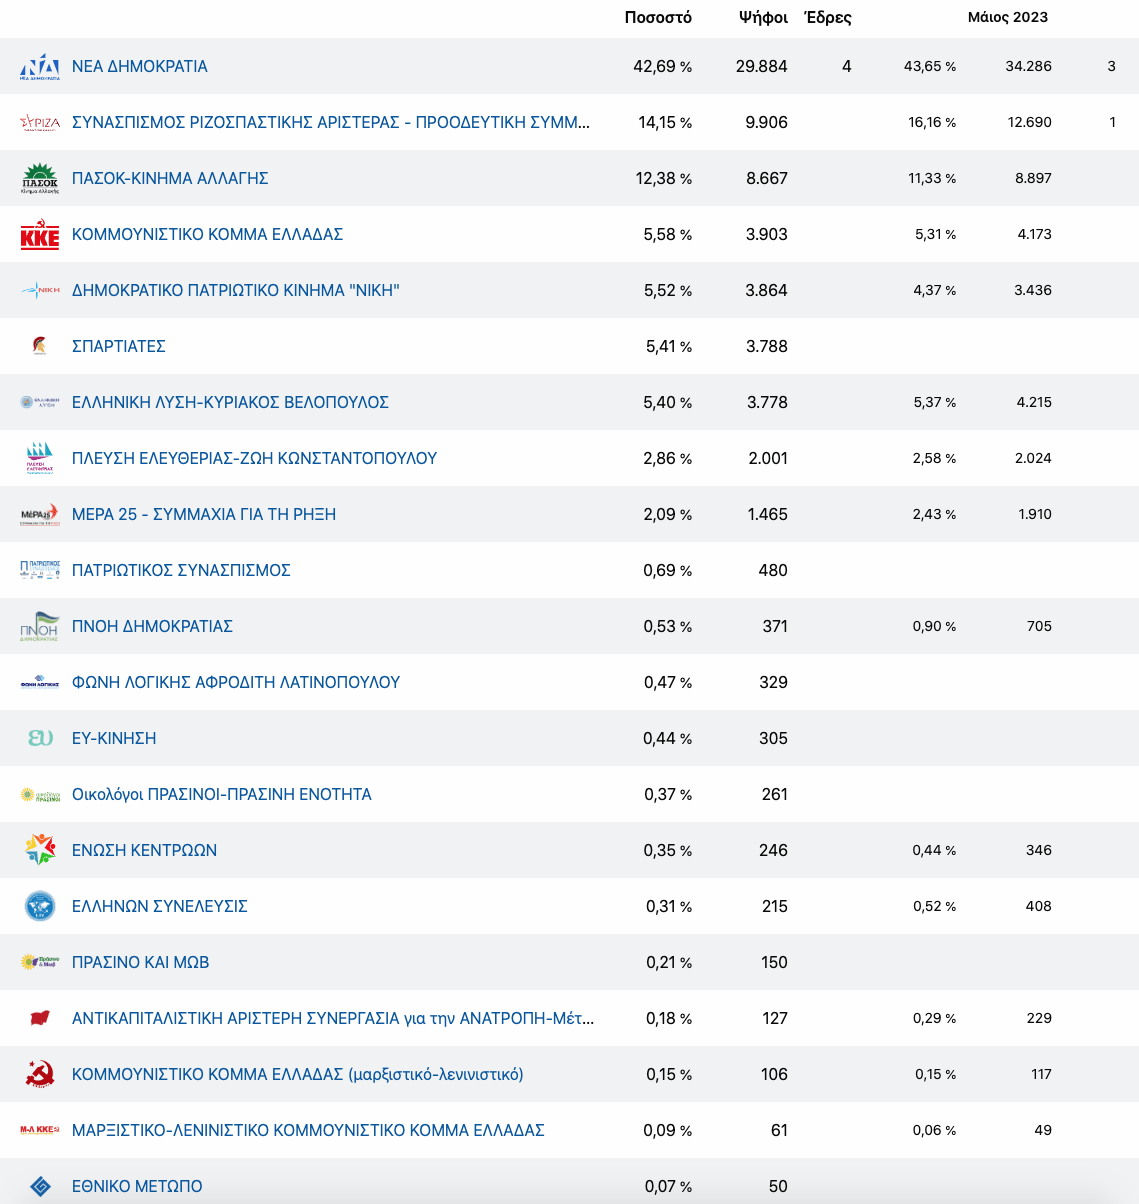This screenshot has width=1139, height=1204.
Task: Open the ΠΑΤΡΙΩΤΙΚΟΣ ΣΥΝΑΣΠΙΣΜΟΣ link
Action: (x=181, y=570)
